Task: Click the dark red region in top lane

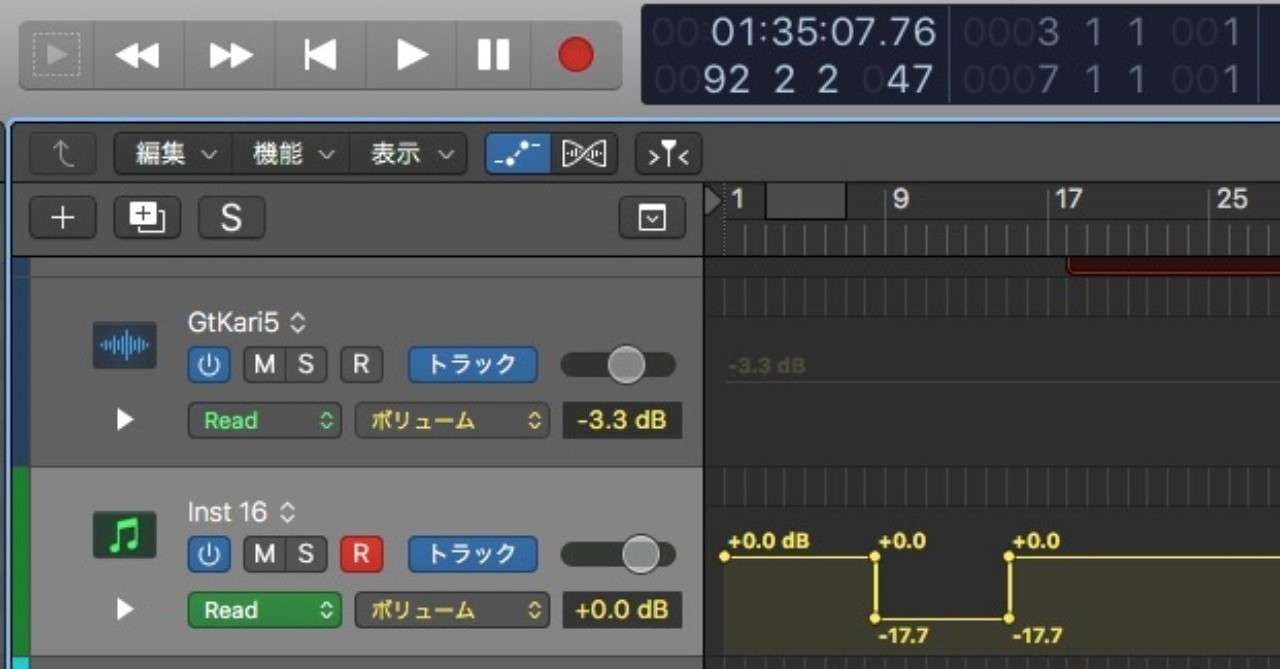Action: [1173, 266]
